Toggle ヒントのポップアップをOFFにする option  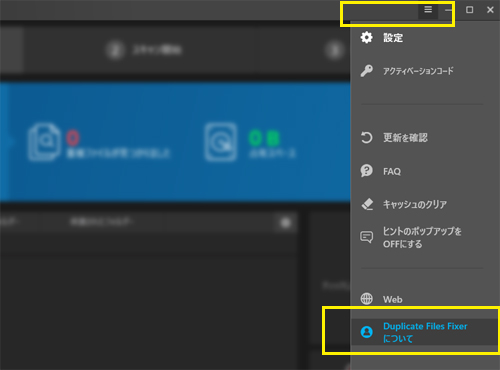point(422,237)
